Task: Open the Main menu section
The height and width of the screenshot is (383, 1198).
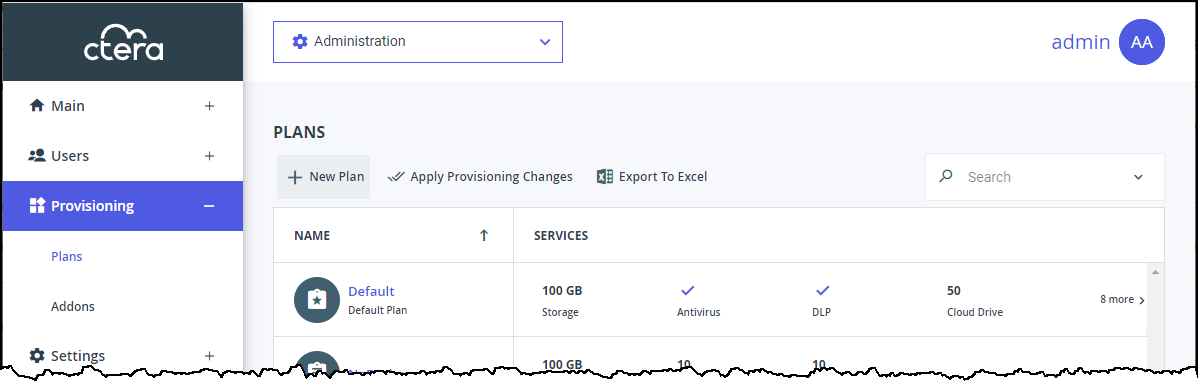Action: click(x=123, y=106)
